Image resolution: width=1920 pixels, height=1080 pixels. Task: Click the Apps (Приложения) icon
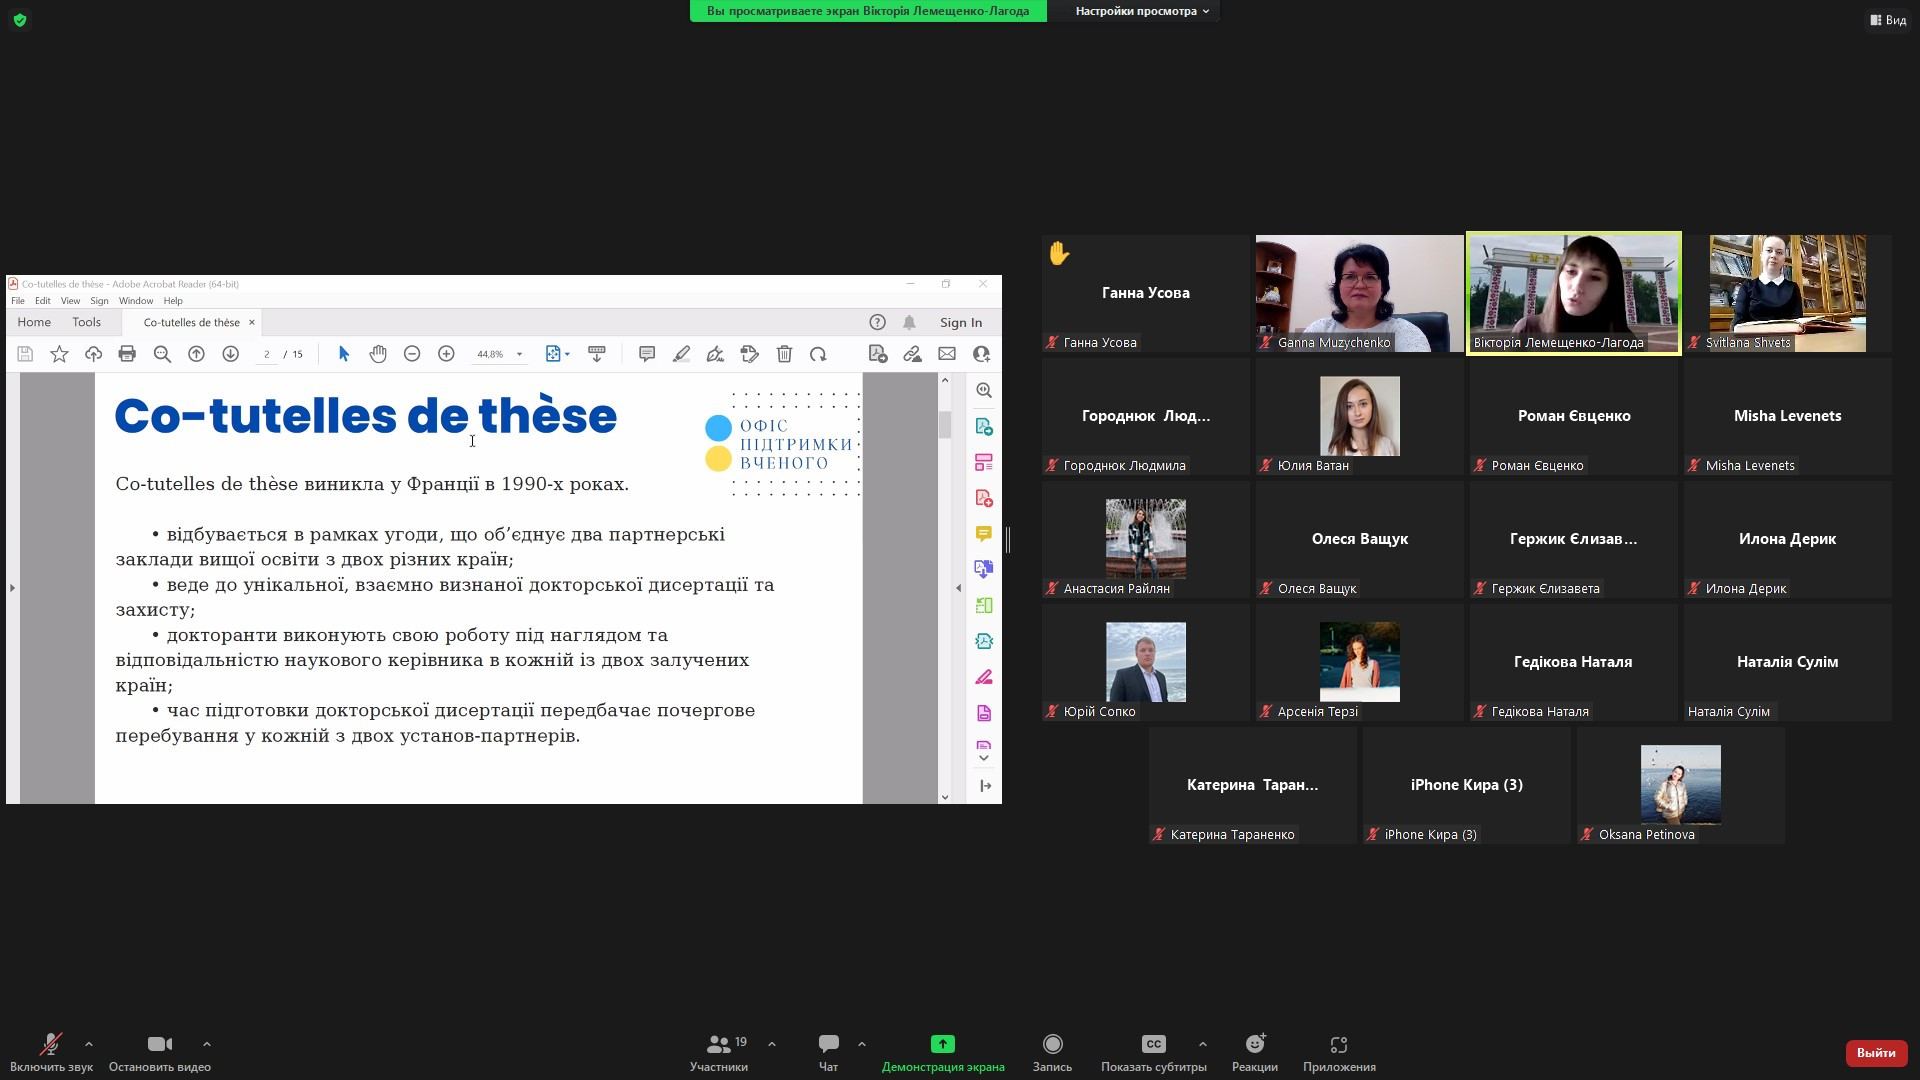pos(1339,1045)
